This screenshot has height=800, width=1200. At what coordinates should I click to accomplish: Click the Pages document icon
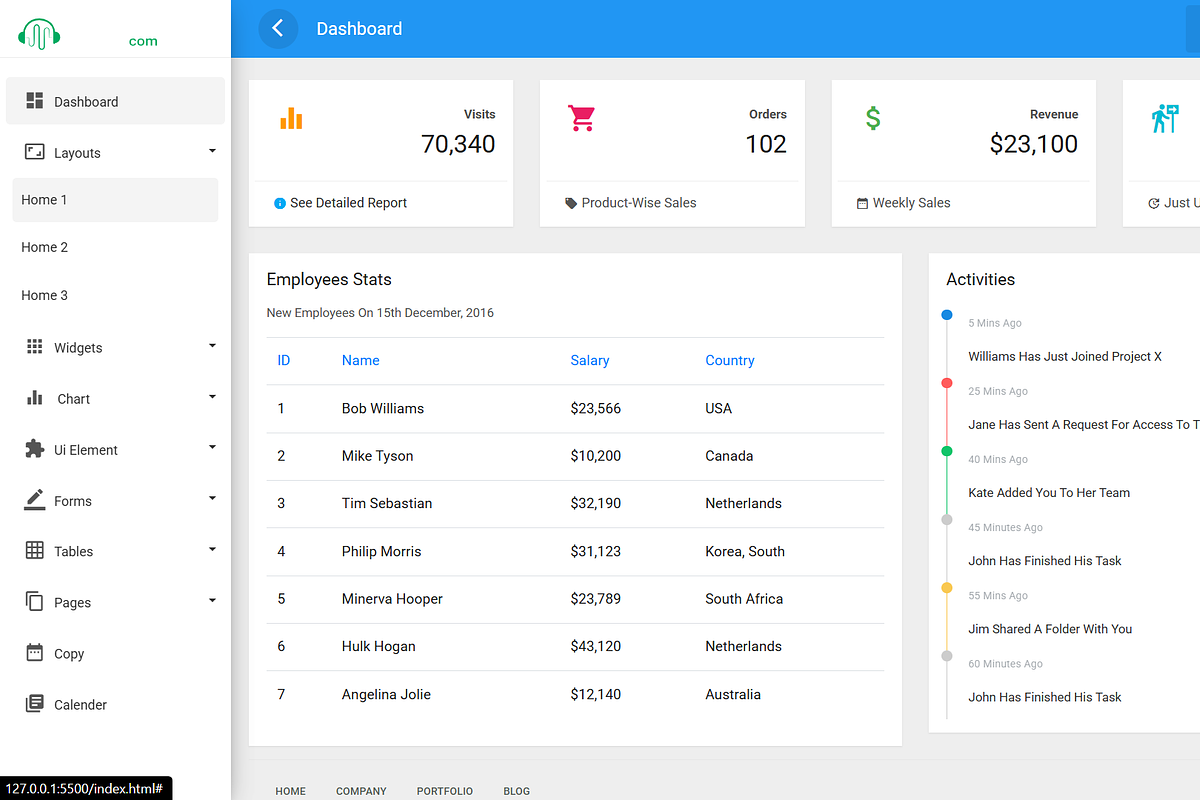[35, 602]
